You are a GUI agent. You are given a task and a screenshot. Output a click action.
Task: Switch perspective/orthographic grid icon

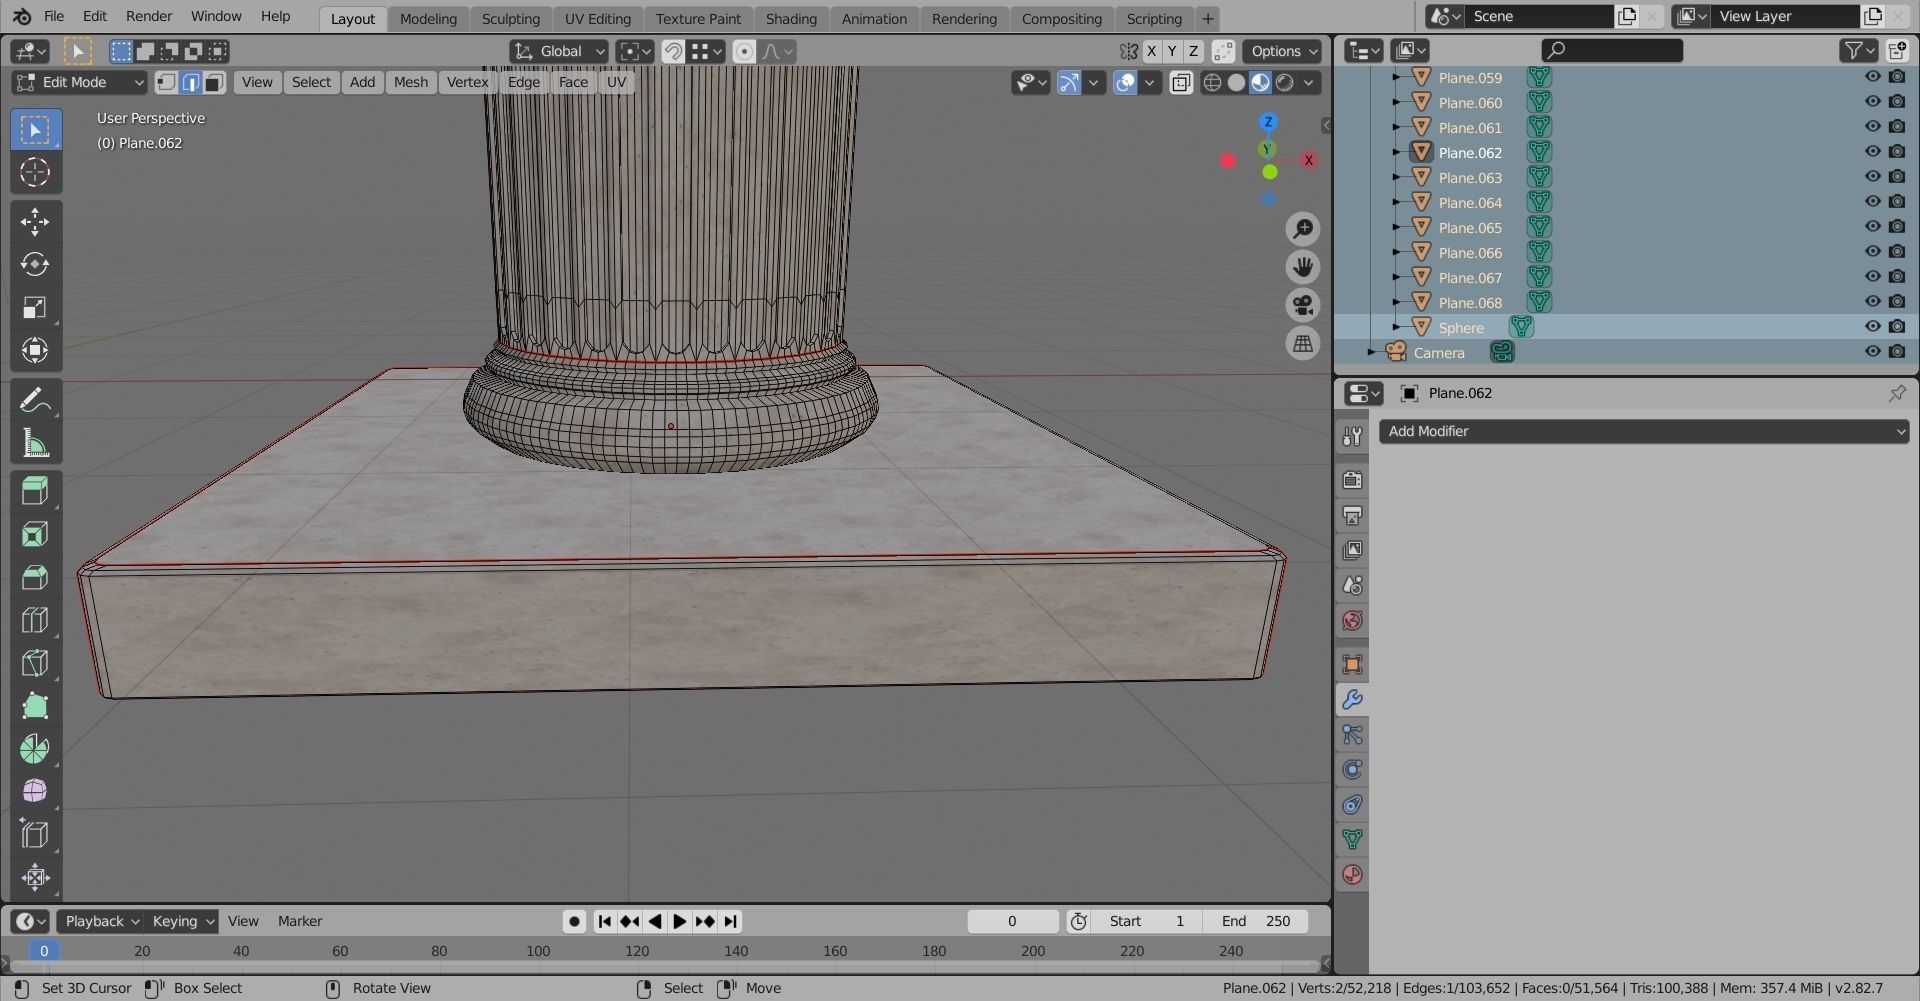1302,343
